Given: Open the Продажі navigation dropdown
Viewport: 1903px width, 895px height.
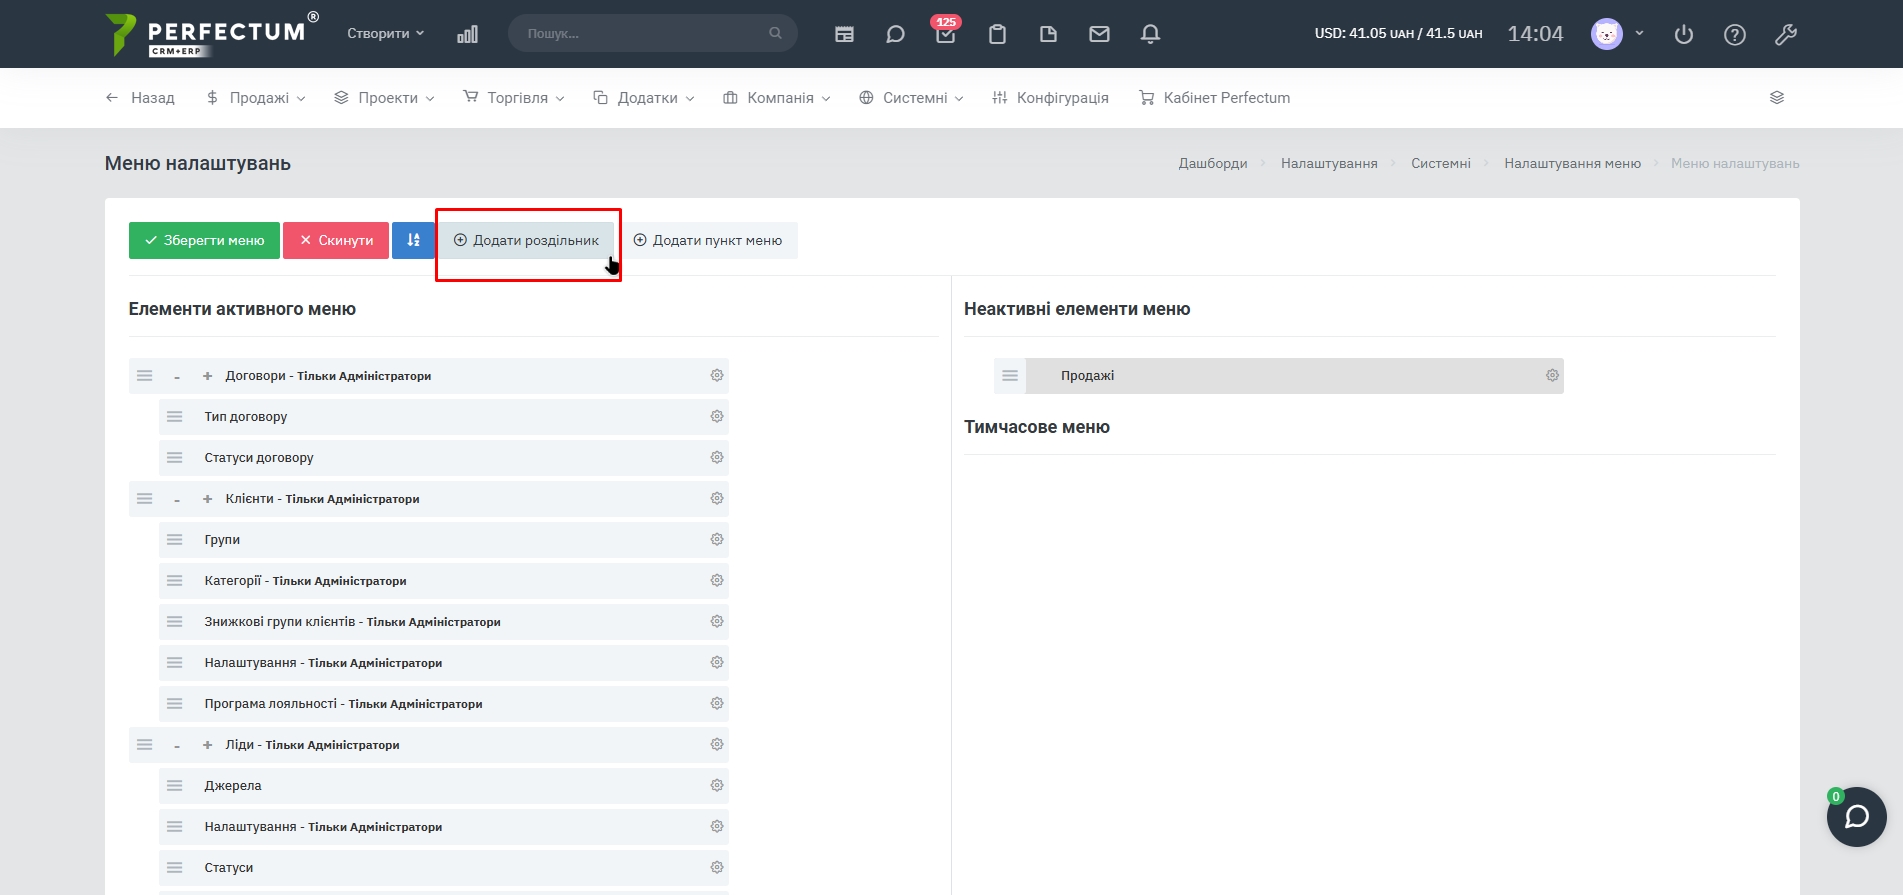Looking at the screenshot, I should click(256, 98).
